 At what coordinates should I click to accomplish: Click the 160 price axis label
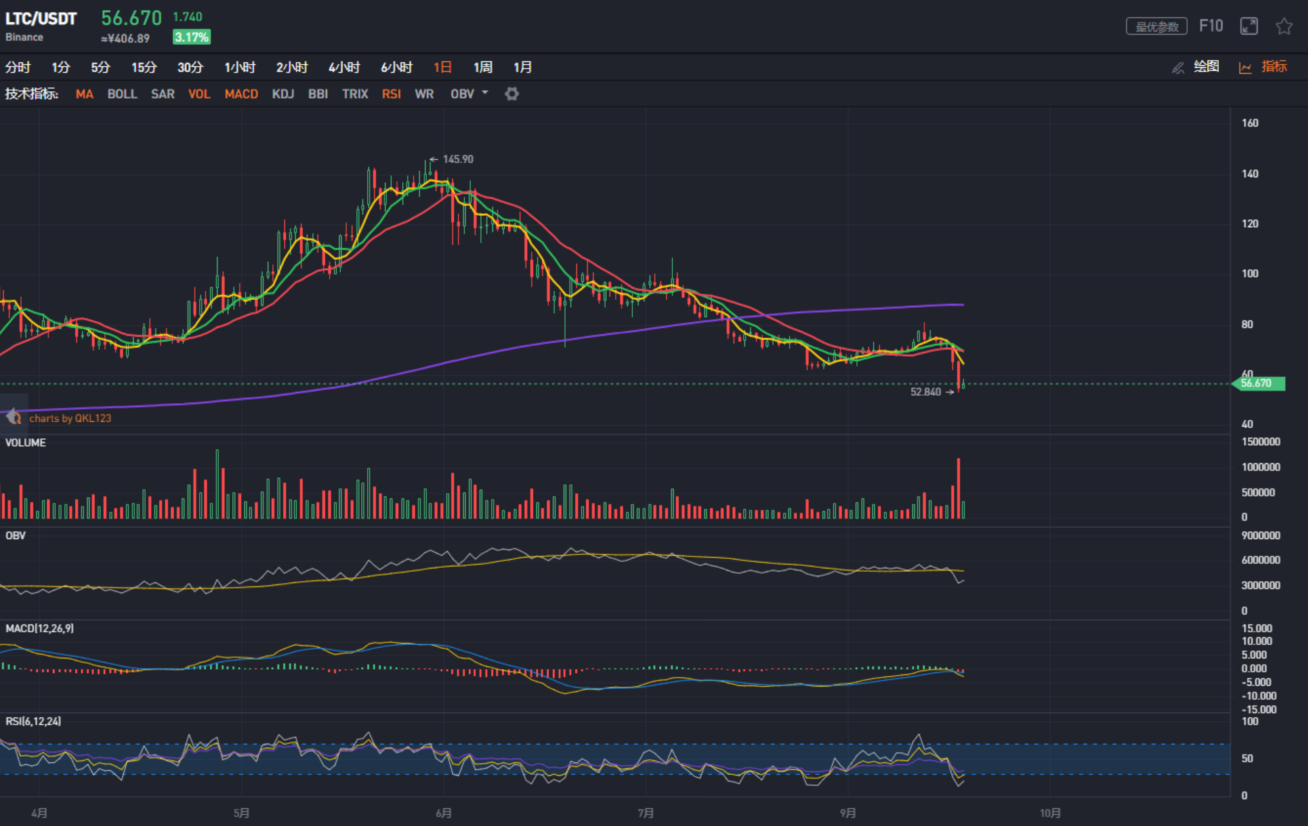pos(1250,123)
